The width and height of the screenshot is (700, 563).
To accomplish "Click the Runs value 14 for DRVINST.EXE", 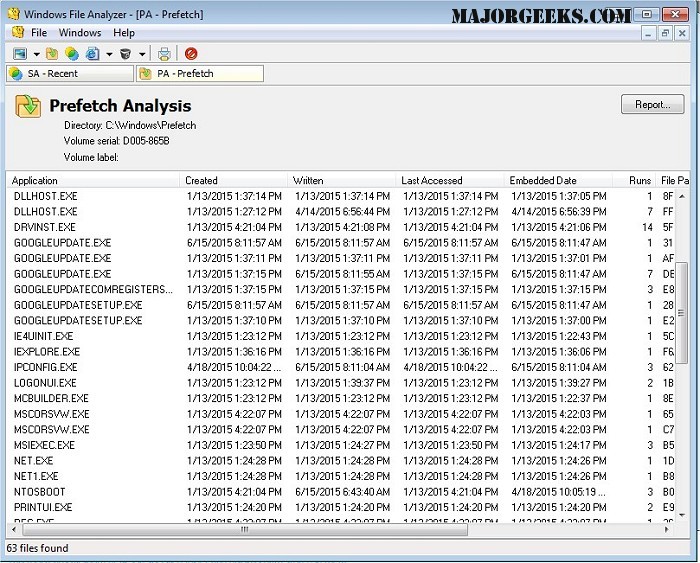I will click(647, 227).
